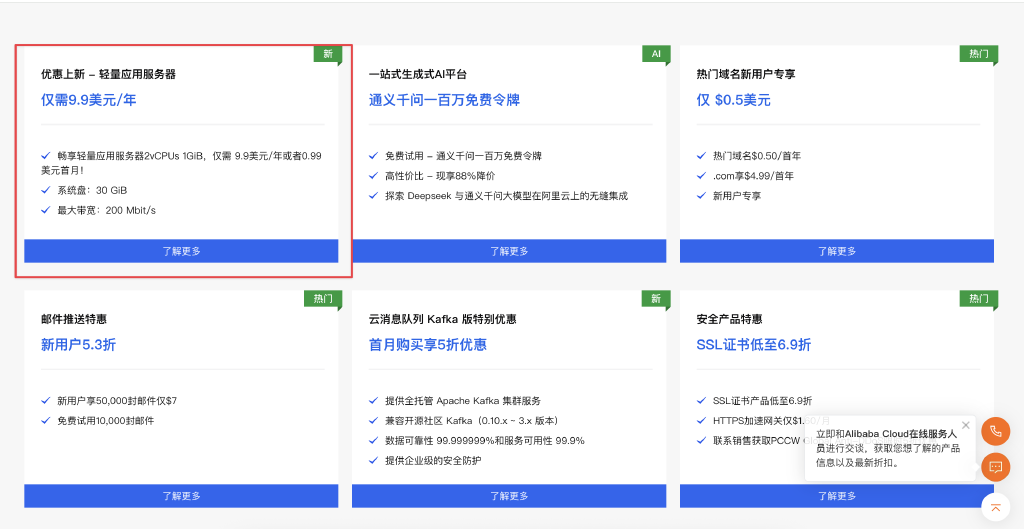The height and width of the screenshot is (529, 1024).
Task: Click the 高性价比 – 现享88%降价 line
Action: (440, 176)
